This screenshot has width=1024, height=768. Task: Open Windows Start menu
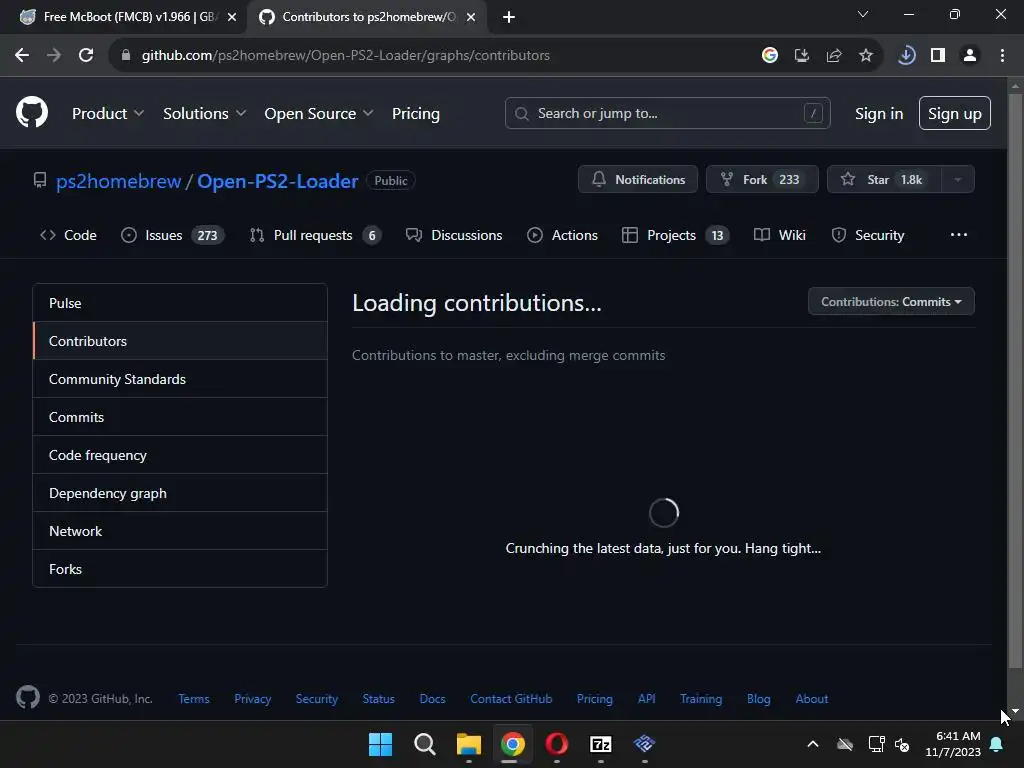tap(380, 744)
